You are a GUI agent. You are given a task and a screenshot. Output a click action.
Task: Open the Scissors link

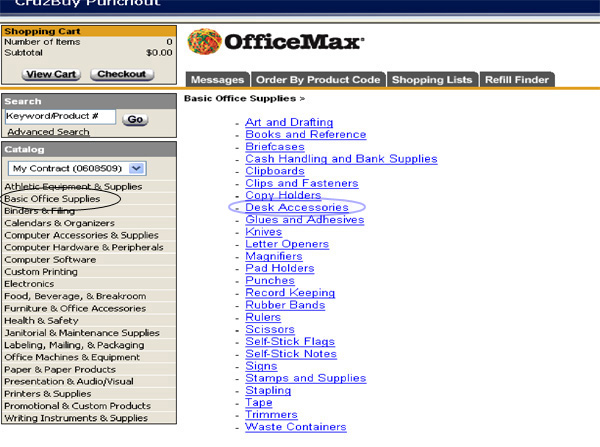pos(270,330)
